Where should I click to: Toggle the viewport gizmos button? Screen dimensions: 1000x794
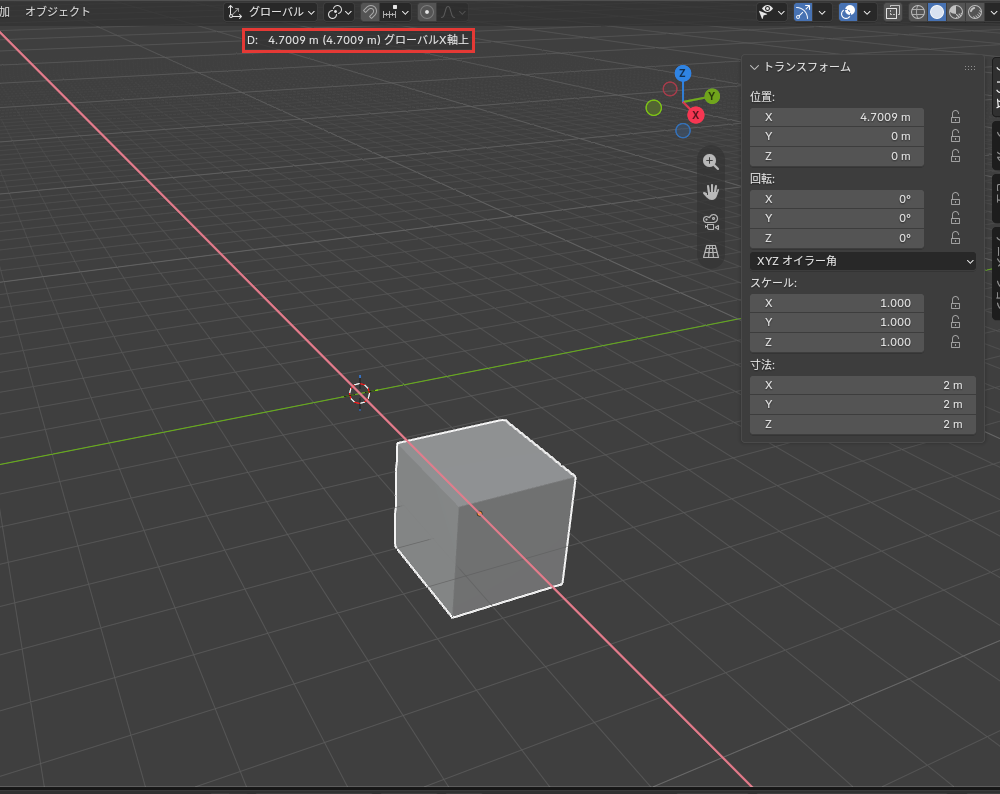[803, 12]
